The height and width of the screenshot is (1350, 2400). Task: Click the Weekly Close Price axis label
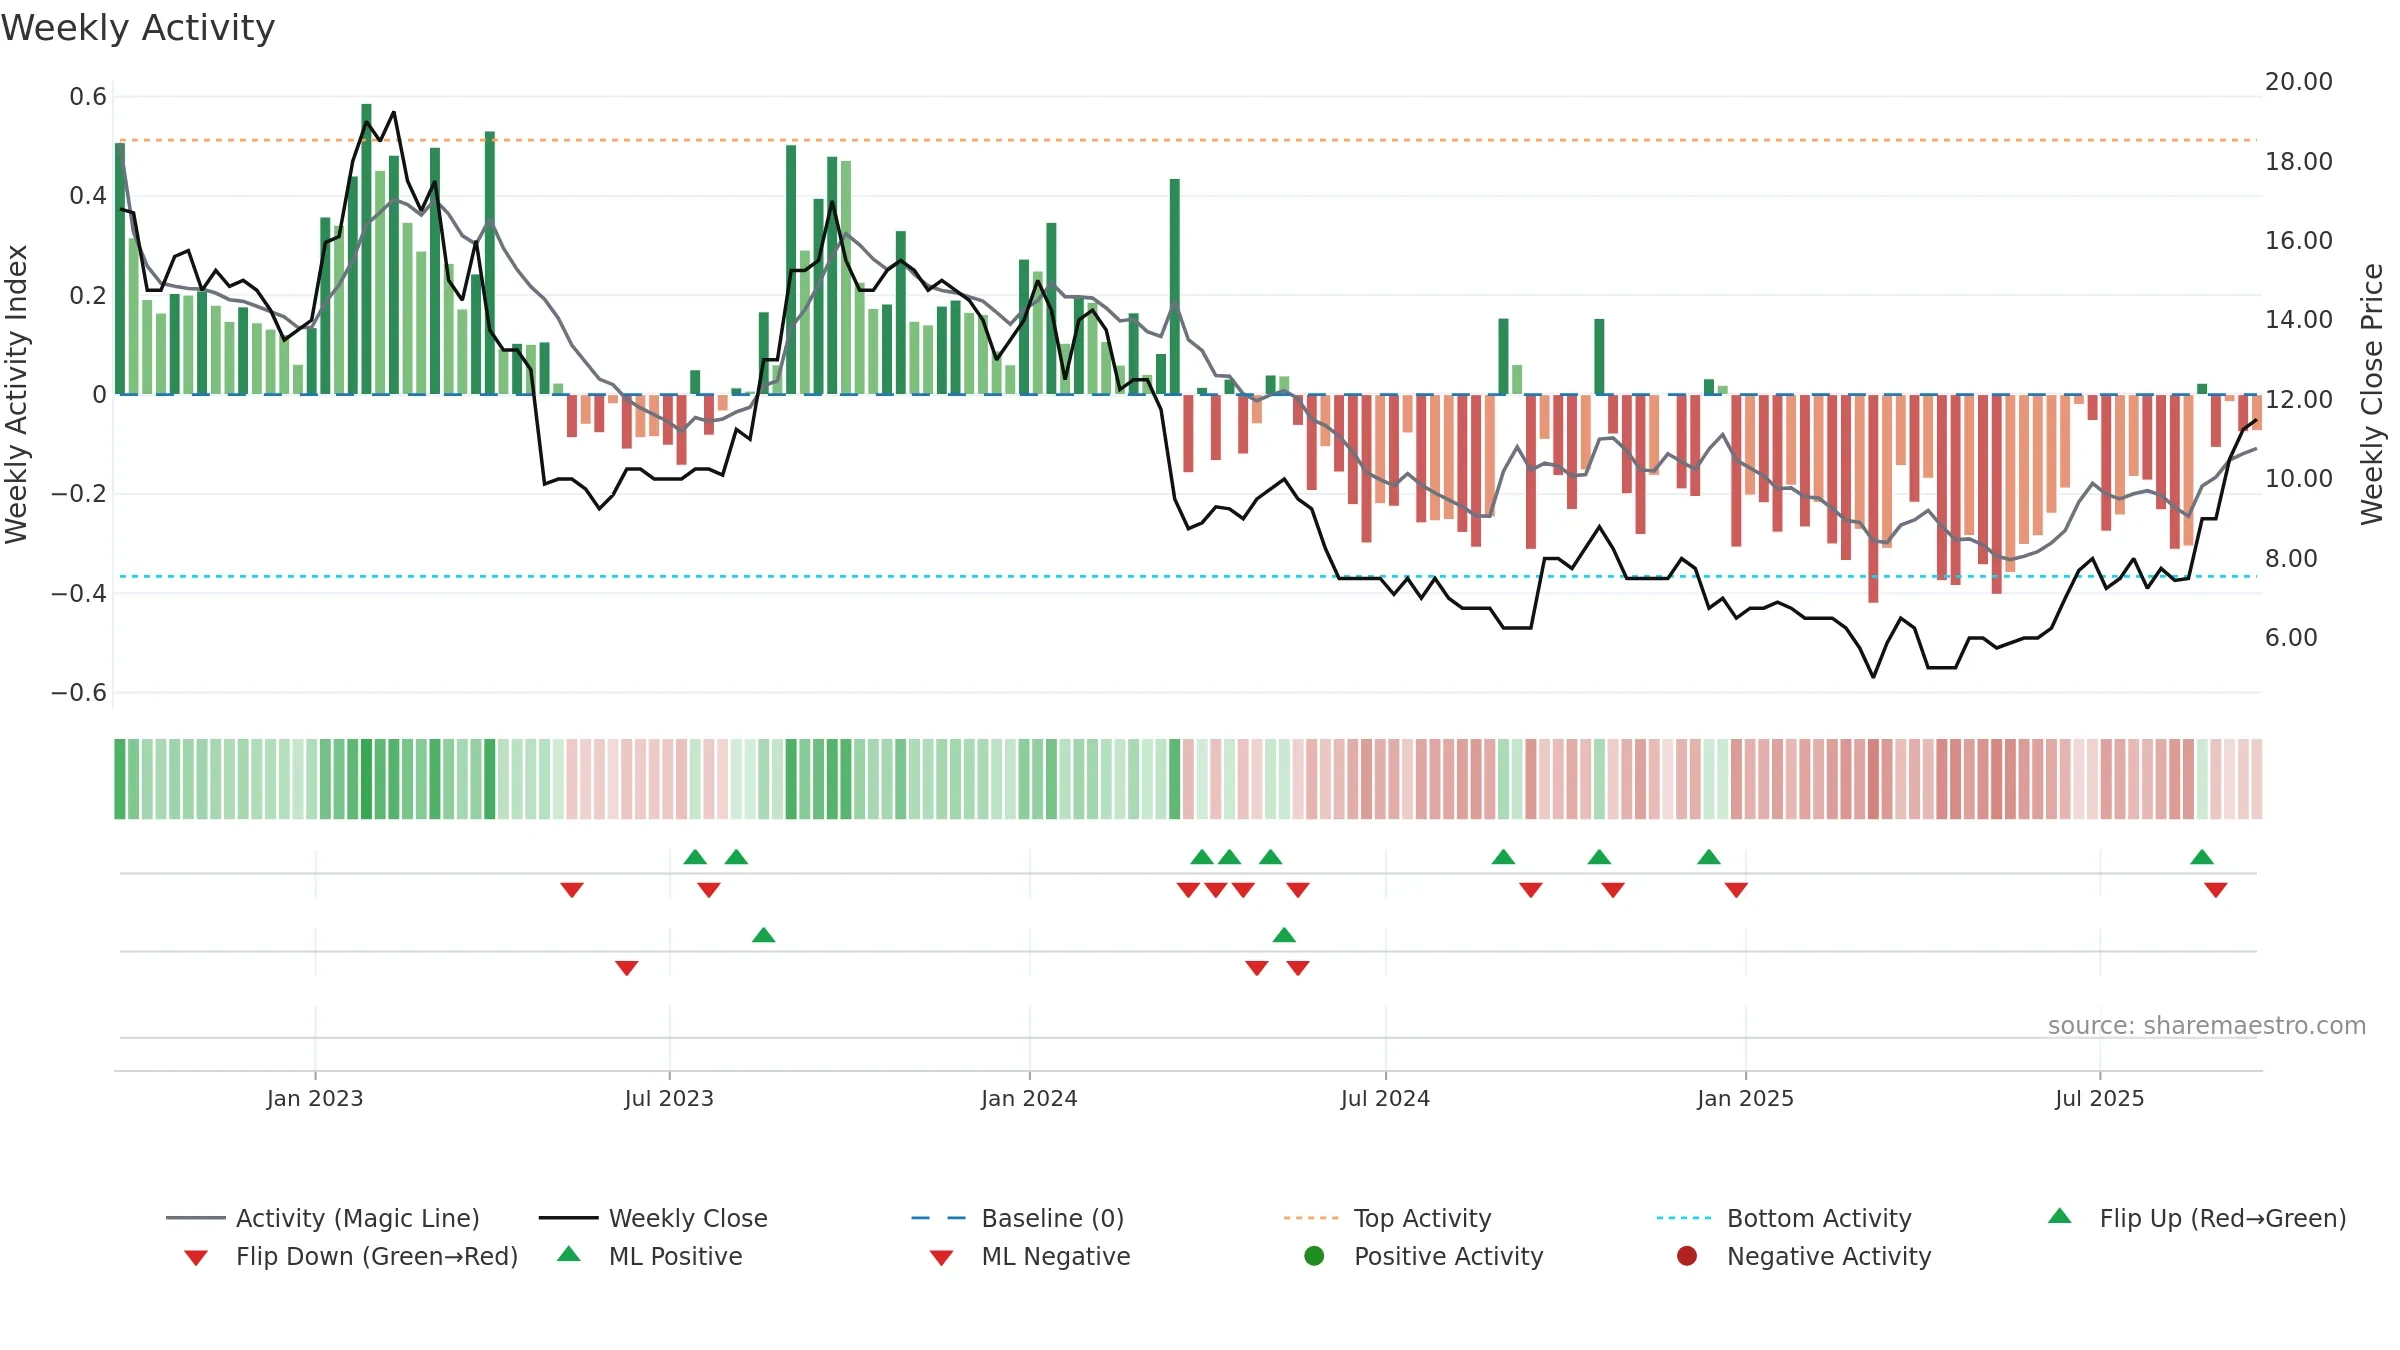[2372, 394]
